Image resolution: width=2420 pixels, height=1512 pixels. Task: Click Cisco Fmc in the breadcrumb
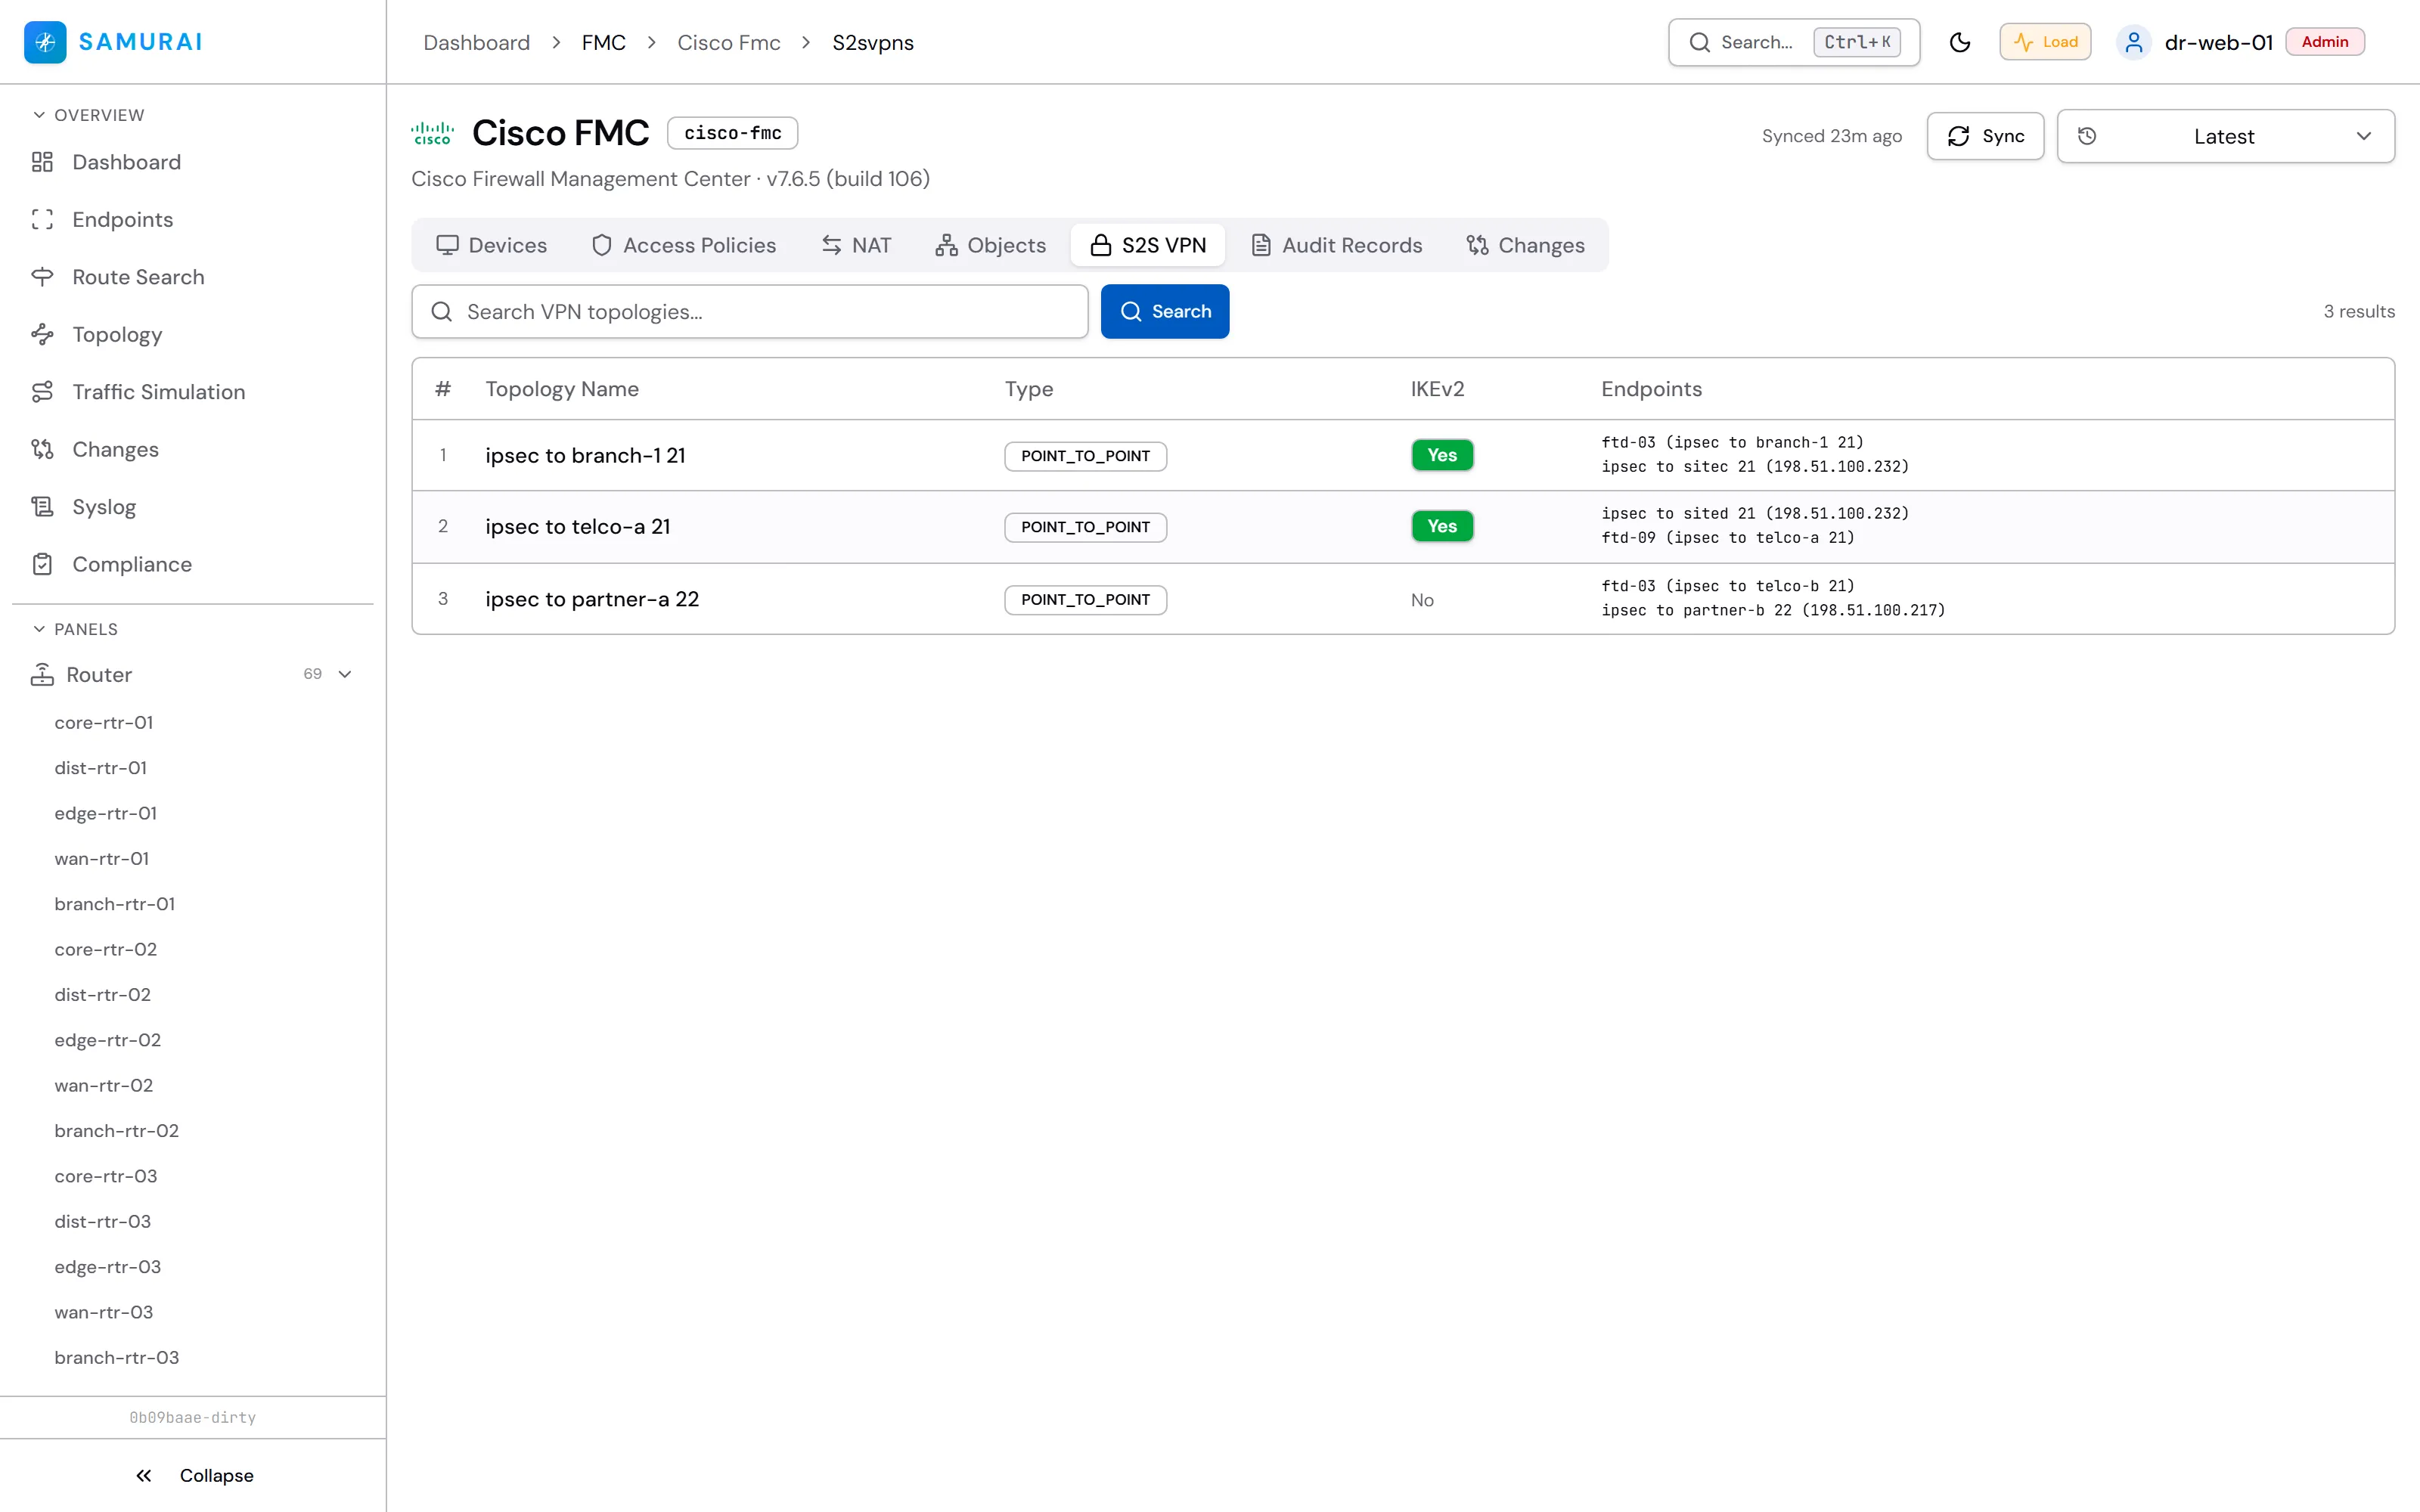click(729, 43)
